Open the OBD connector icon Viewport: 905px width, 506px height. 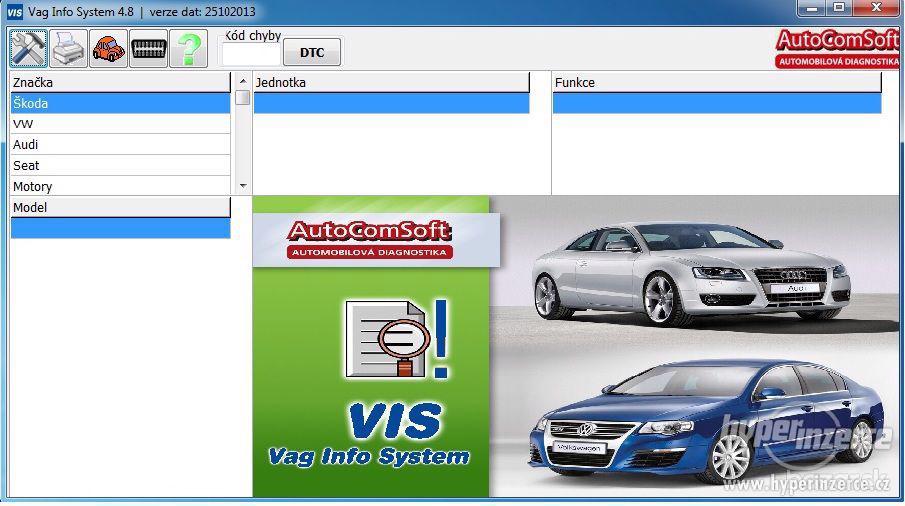[148, 49]
